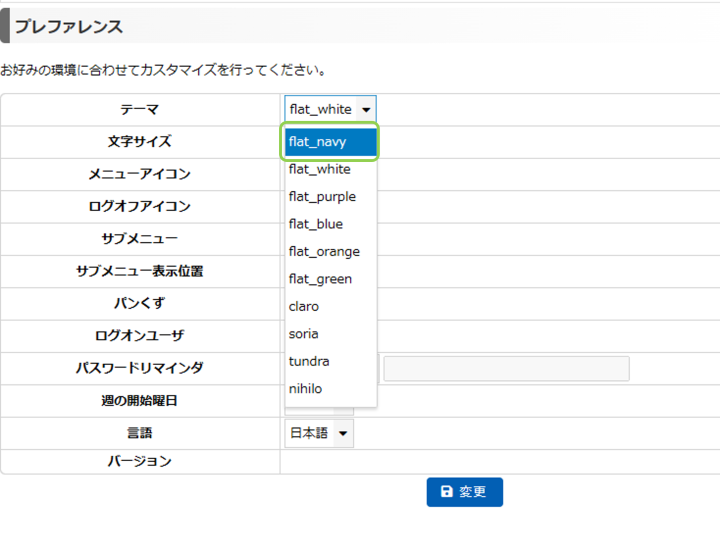Screen dimensions: 720x553
Task: Choose the soria theme option
Action: (x=330, y=334)
